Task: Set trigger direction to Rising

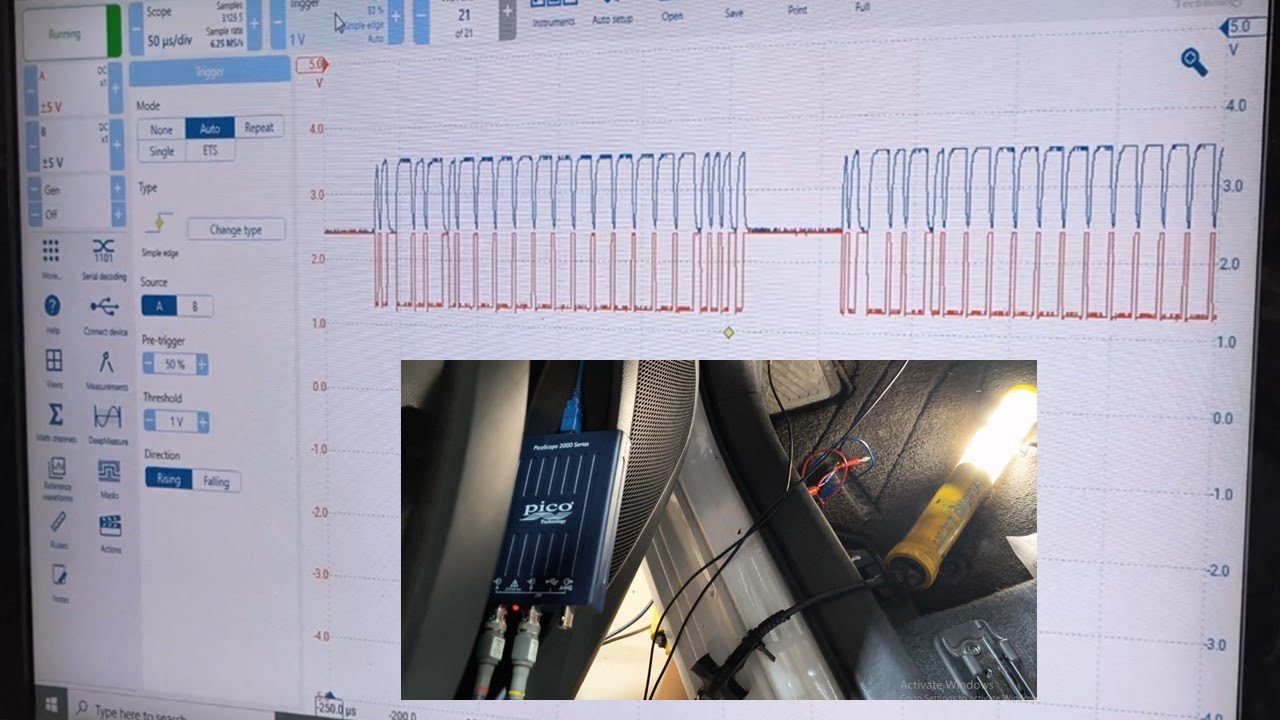Action: 169,479
